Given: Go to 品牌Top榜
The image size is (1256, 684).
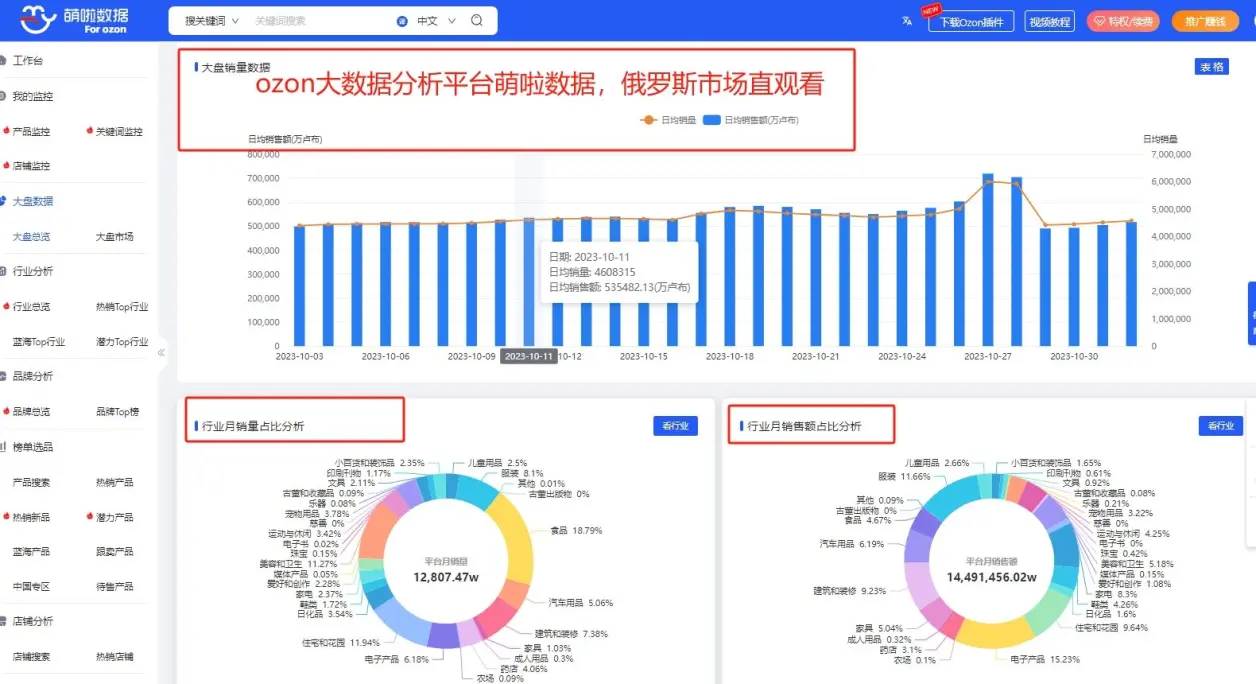Looking at the screenshot, I should [x=117, y=411].
